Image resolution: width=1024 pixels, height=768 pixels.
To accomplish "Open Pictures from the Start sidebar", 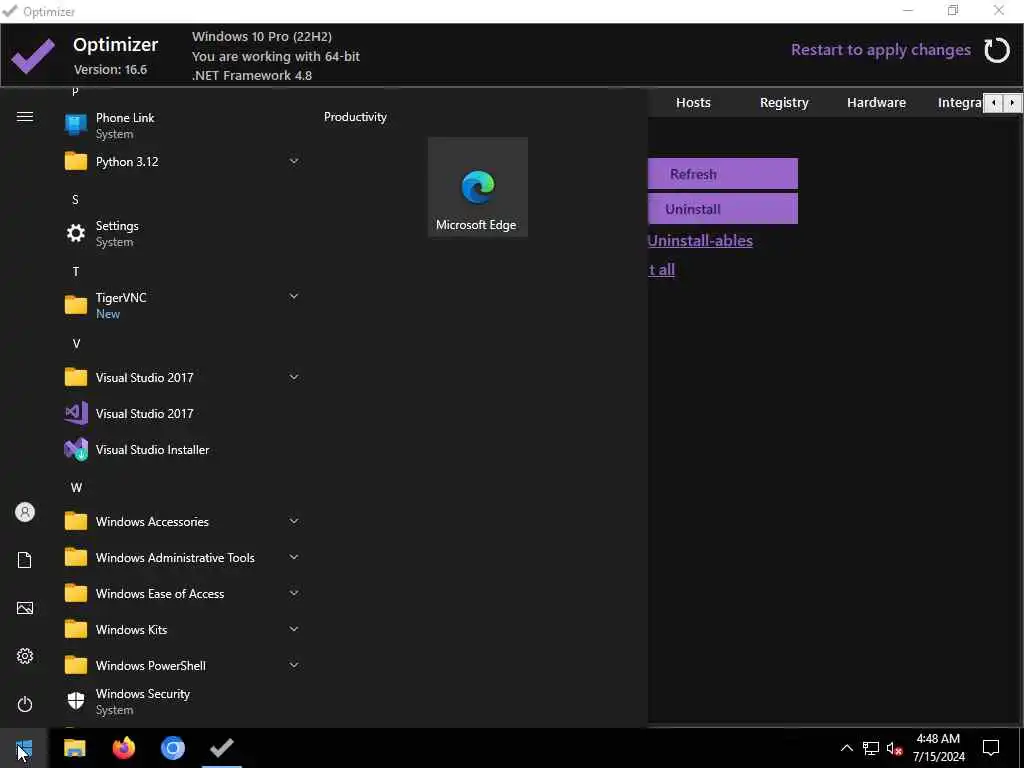I will pos(25,608).
